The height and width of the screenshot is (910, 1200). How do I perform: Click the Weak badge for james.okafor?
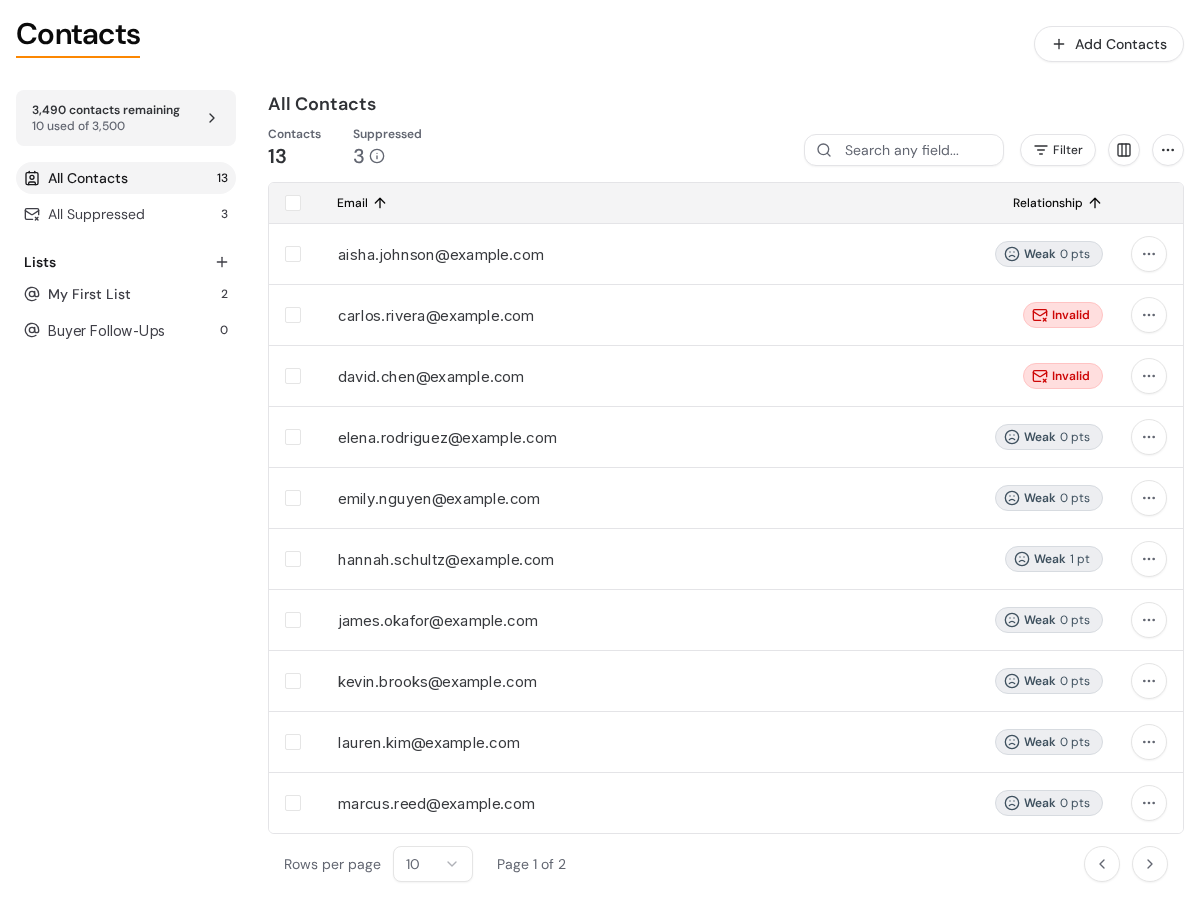tap(1049, 620)
